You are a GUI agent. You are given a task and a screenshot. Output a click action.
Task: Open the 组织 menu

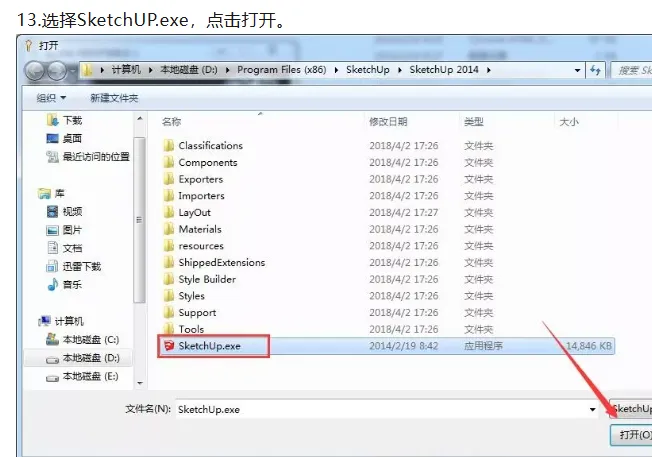click(51, 98)
